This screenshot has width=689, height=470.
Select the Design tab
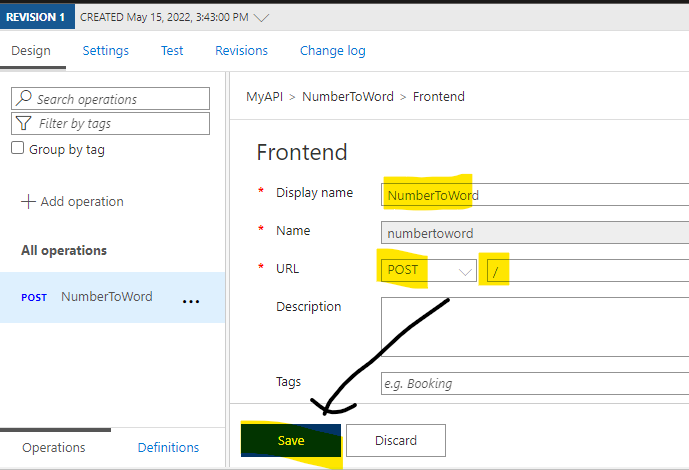coord(30,51)
